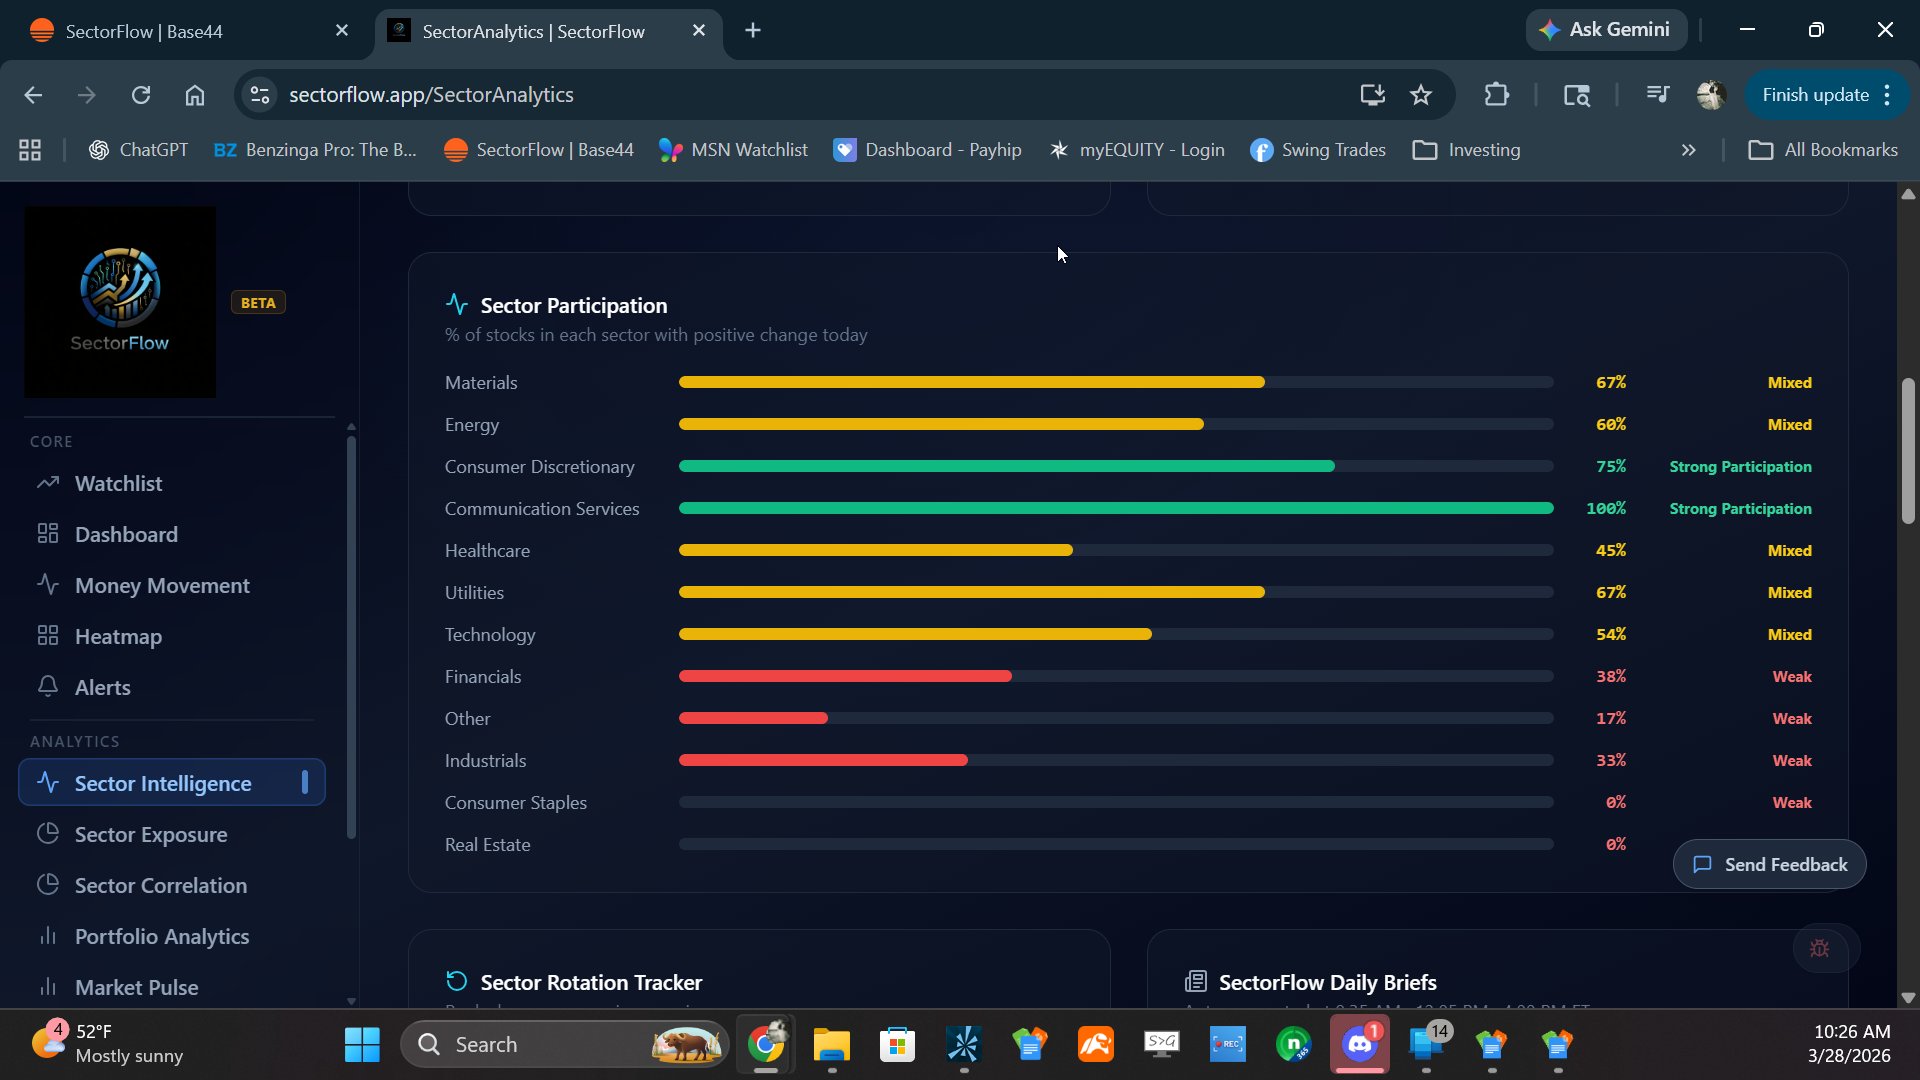Select Sector Correlation in the sidebar
1920x1080 pixels.
point(160,886)
